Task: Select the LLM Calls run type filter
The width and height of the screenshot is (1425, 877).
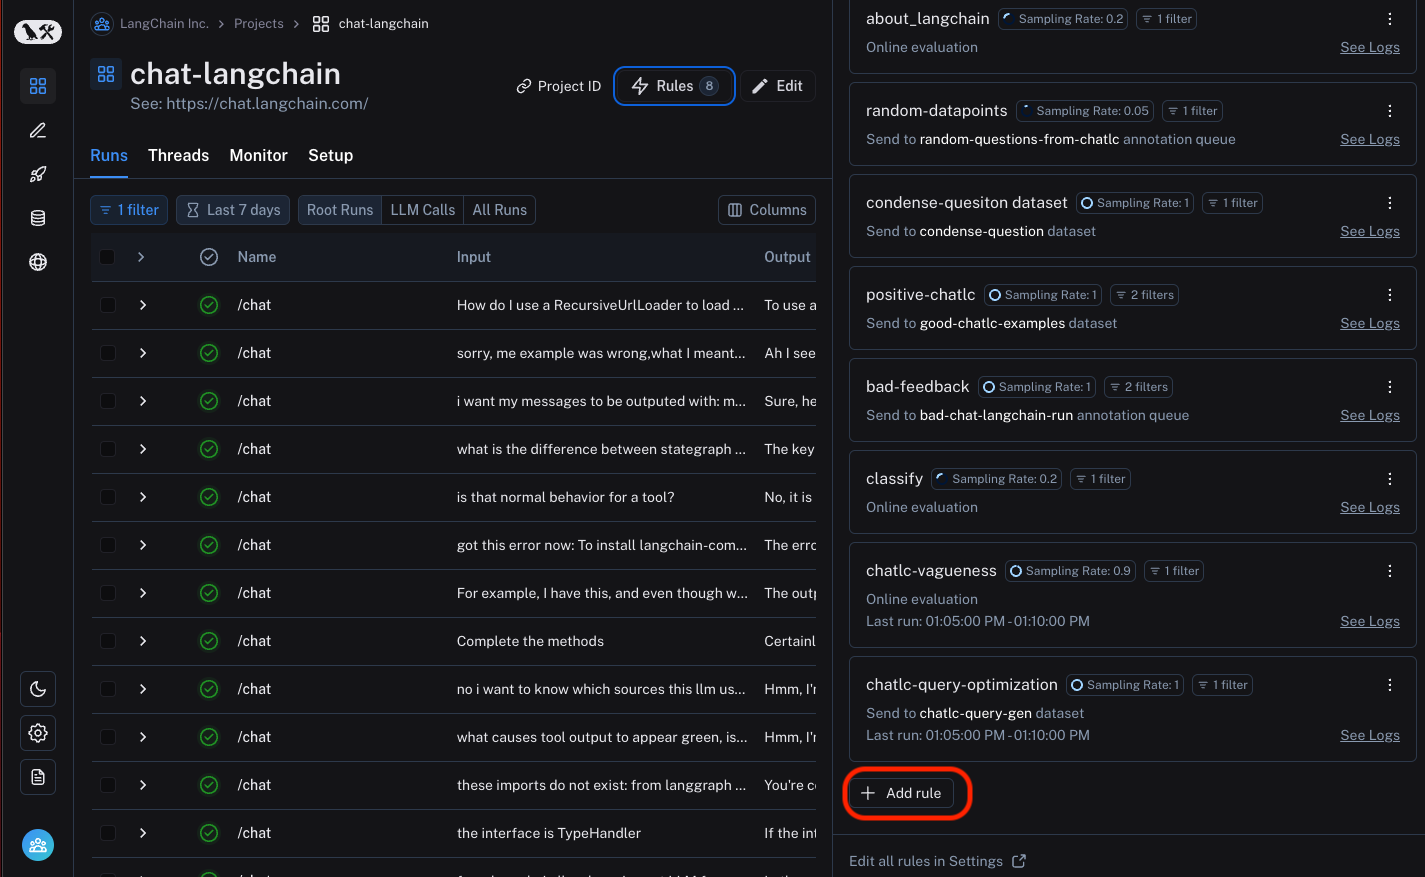Action: coord(422,210)
